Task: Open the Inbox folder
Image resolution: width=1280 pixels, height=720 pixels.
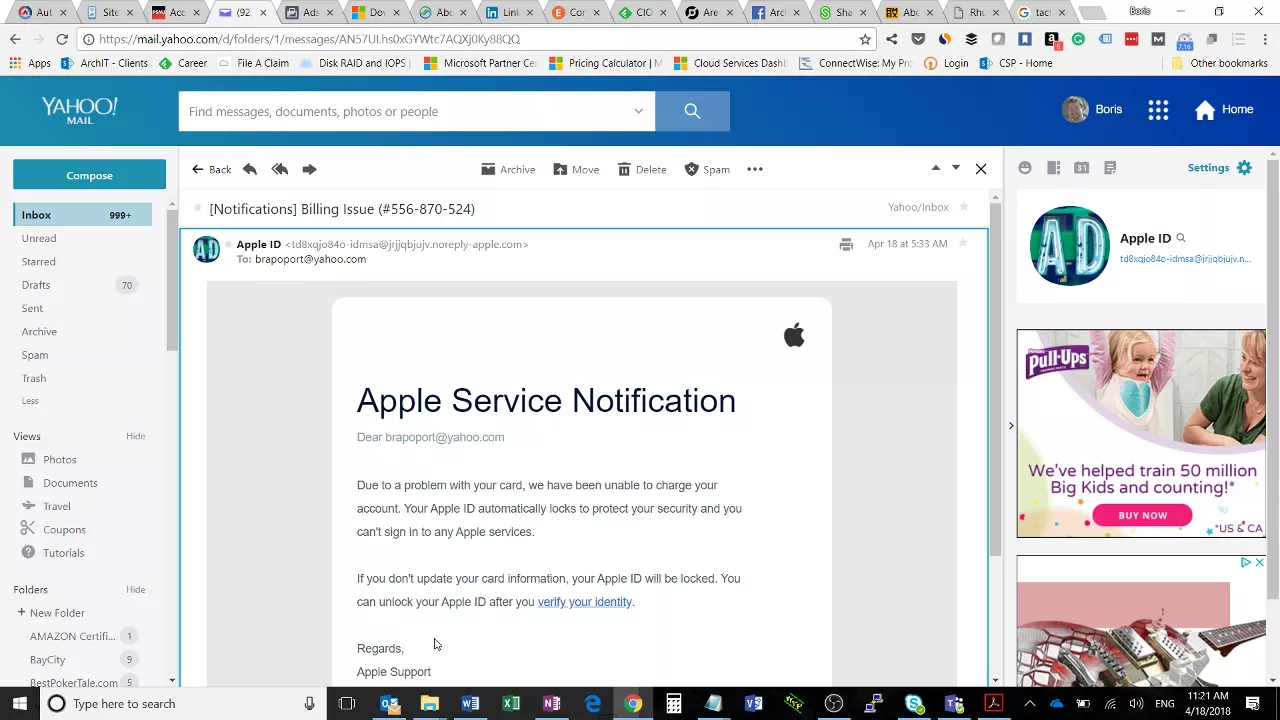Action: (x=82, y=215)
